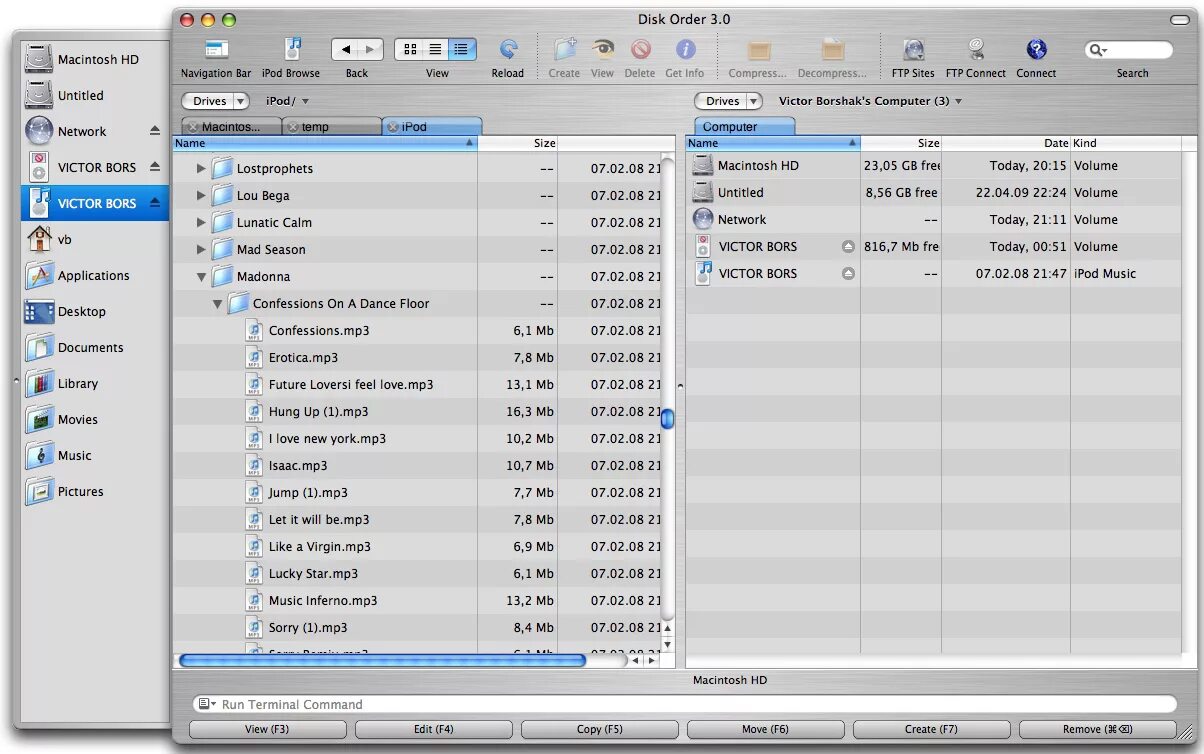Select the Delete toolbar icon
This screenshot has height=754, width=1204.
point(640,48)
